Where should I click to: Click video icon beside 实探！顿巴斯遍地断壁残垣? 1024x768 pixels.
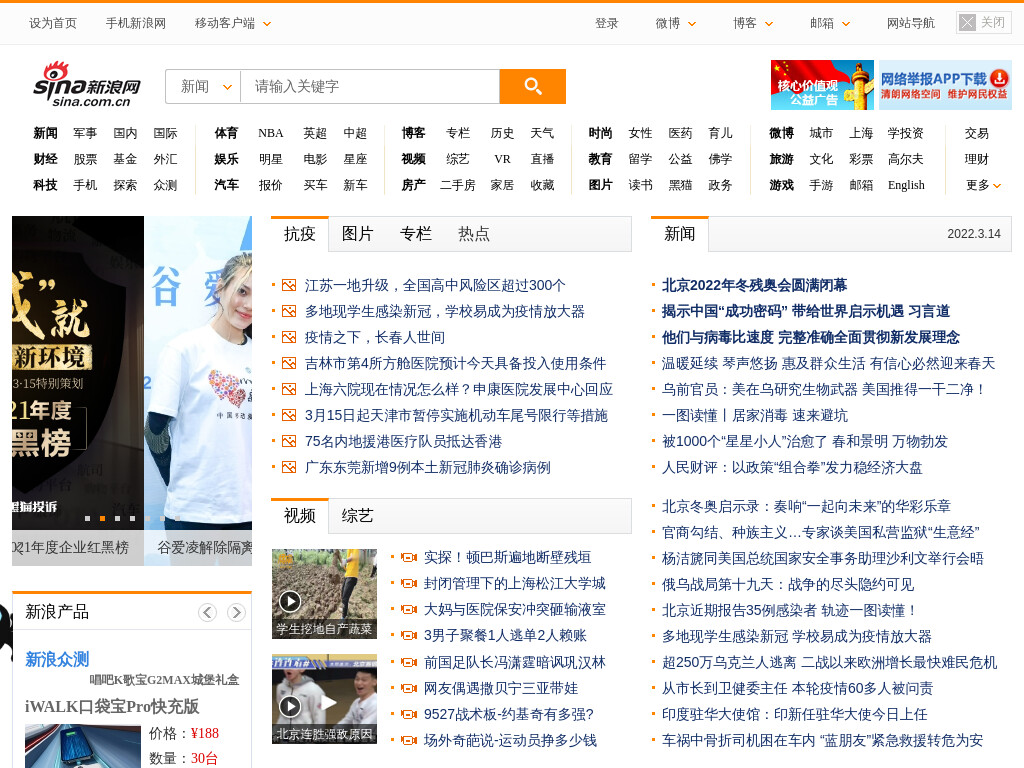point(409,558)
